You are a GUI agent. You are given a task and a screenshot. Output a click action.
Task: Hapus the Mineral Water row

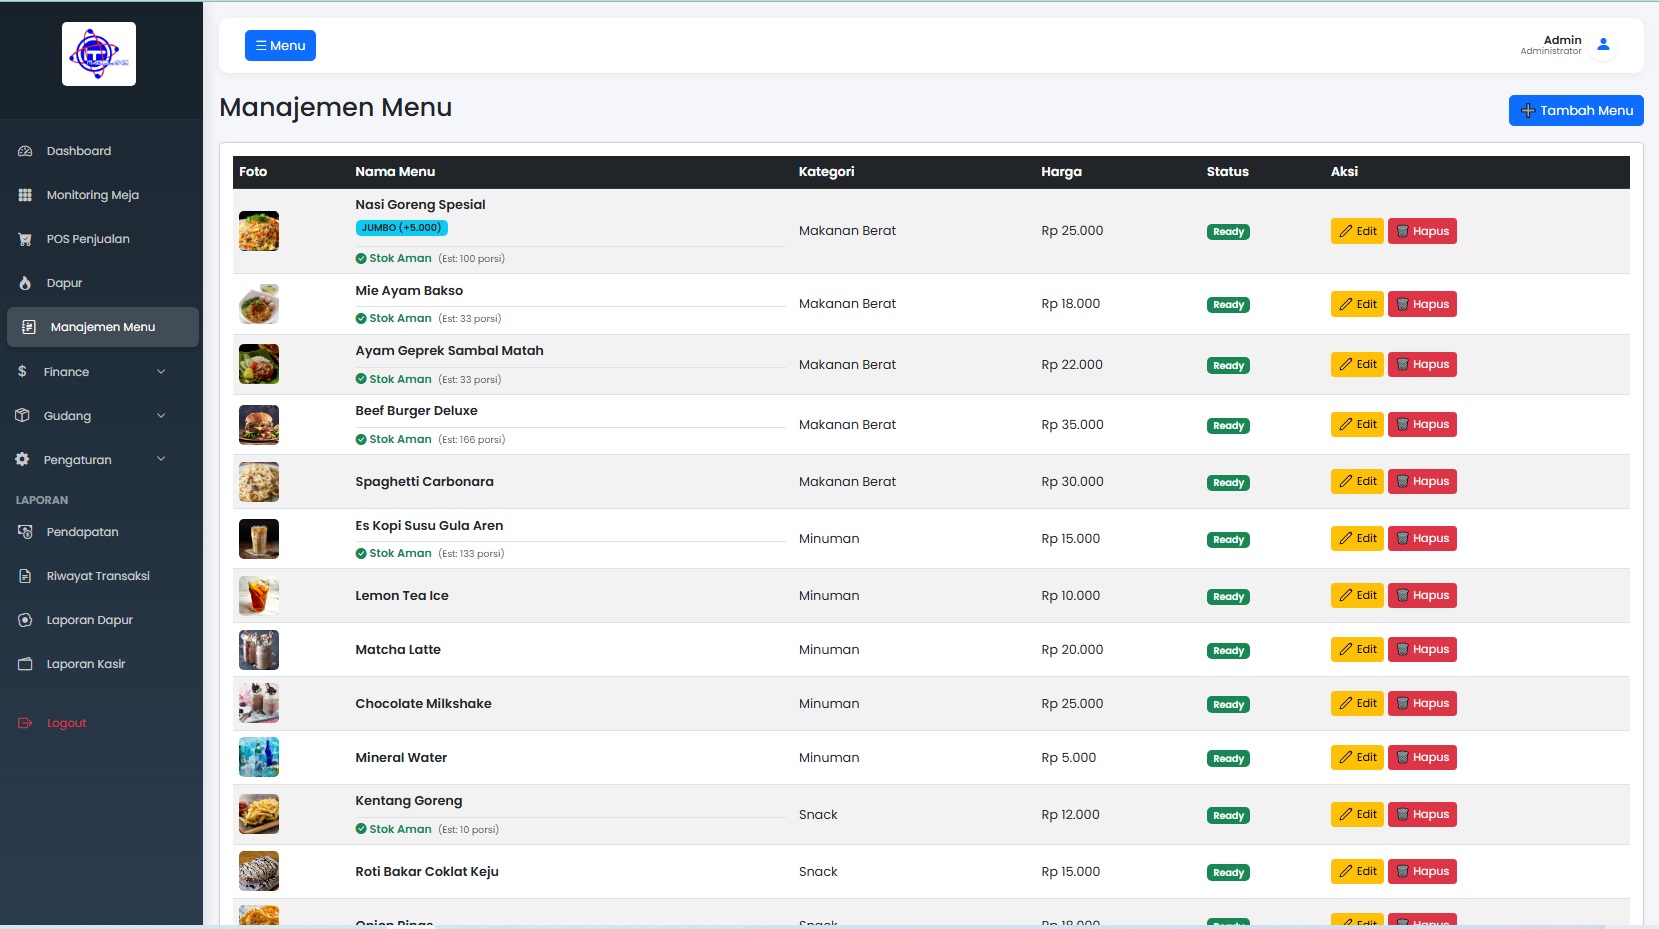1422,757
